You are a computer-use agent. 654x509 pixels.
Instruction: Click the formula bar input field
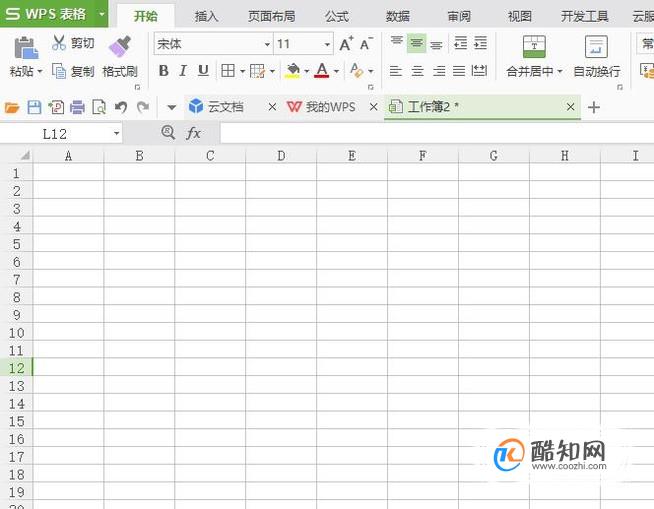click(437, 134)
